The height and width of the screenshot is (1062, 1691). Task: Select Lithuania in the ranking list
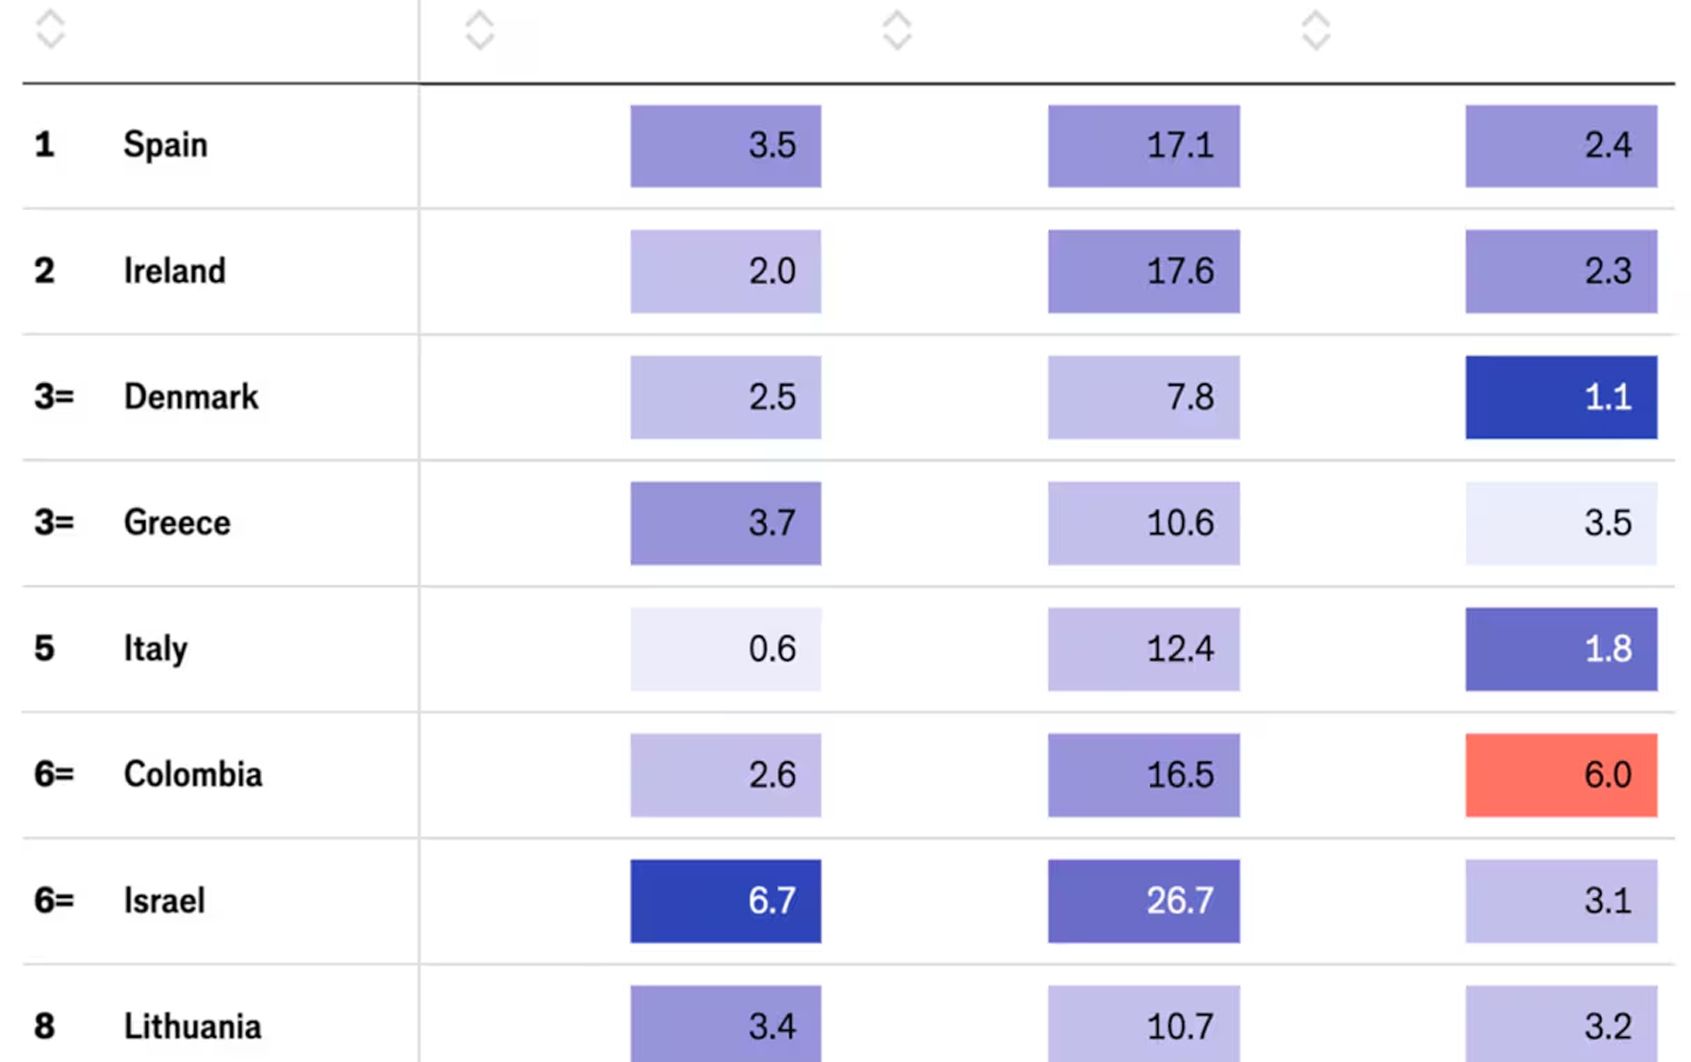(192, 1027)
